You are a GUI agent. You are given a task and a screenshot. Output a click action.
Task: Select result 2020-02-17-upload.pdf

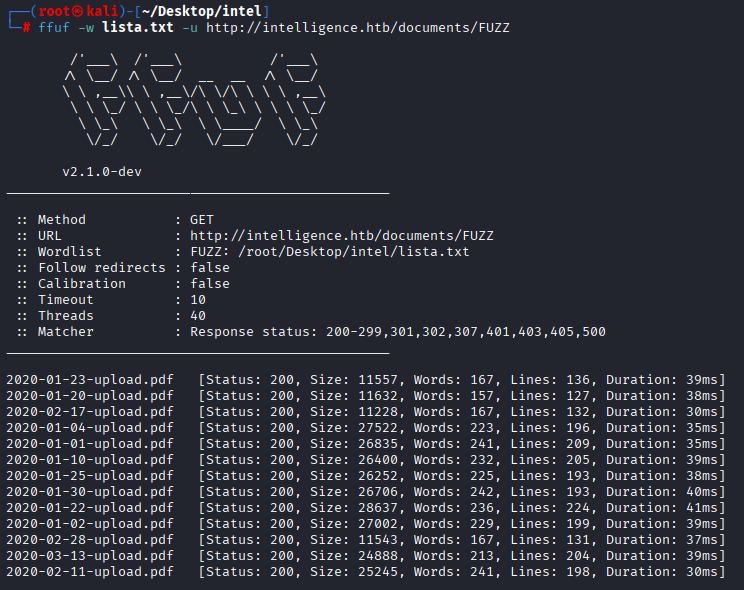pos(90,412)
